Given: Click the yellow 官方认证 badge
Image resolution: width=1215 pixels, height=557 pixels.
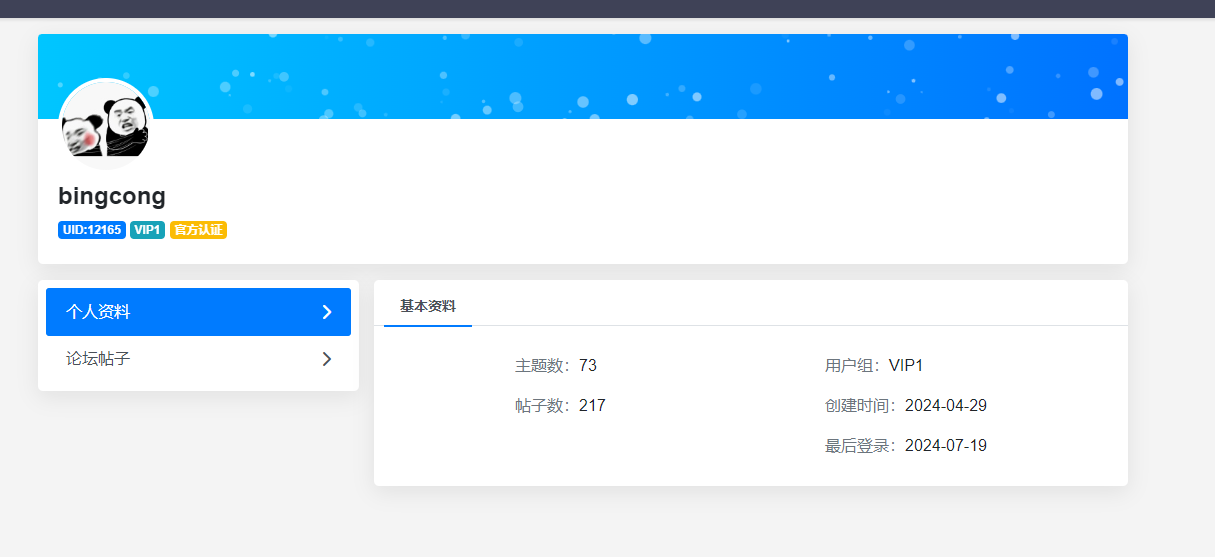Looking at the screenshot, I should pyautogui.click(x=198, y=230).
